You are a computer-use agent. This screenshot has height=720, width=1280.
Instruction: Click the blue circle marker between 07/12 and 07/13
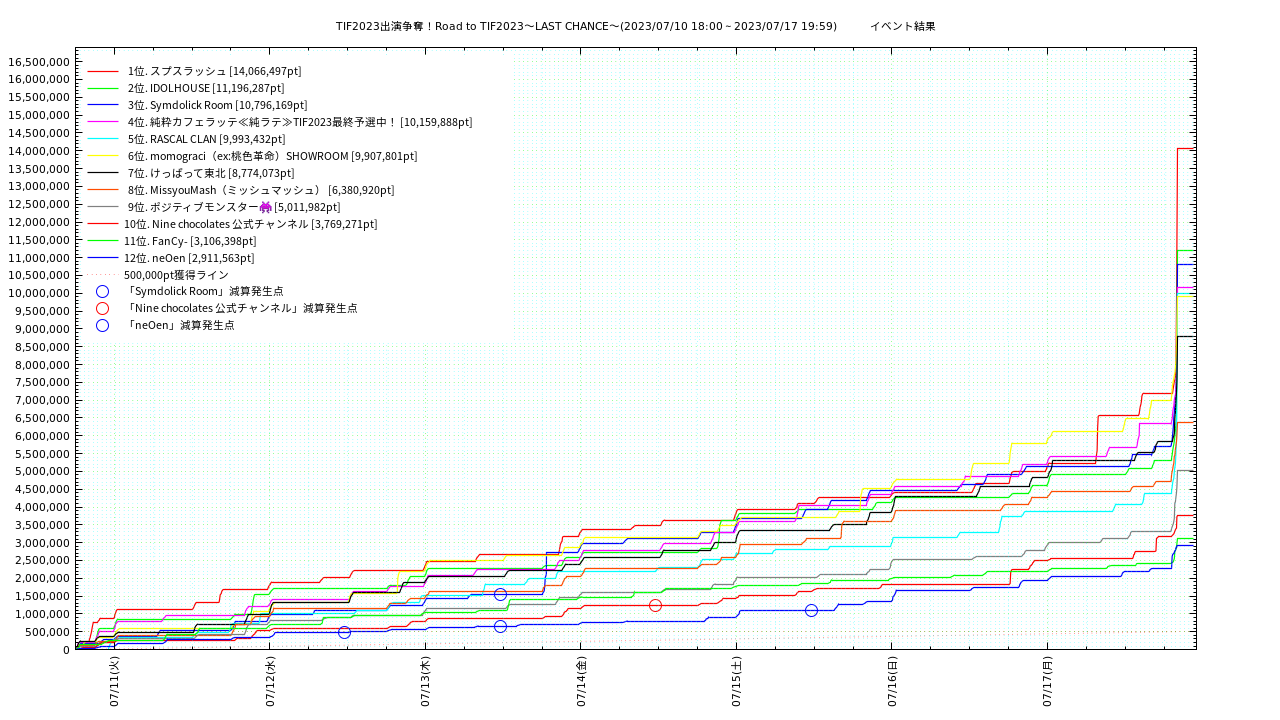(x=344, y=632)
